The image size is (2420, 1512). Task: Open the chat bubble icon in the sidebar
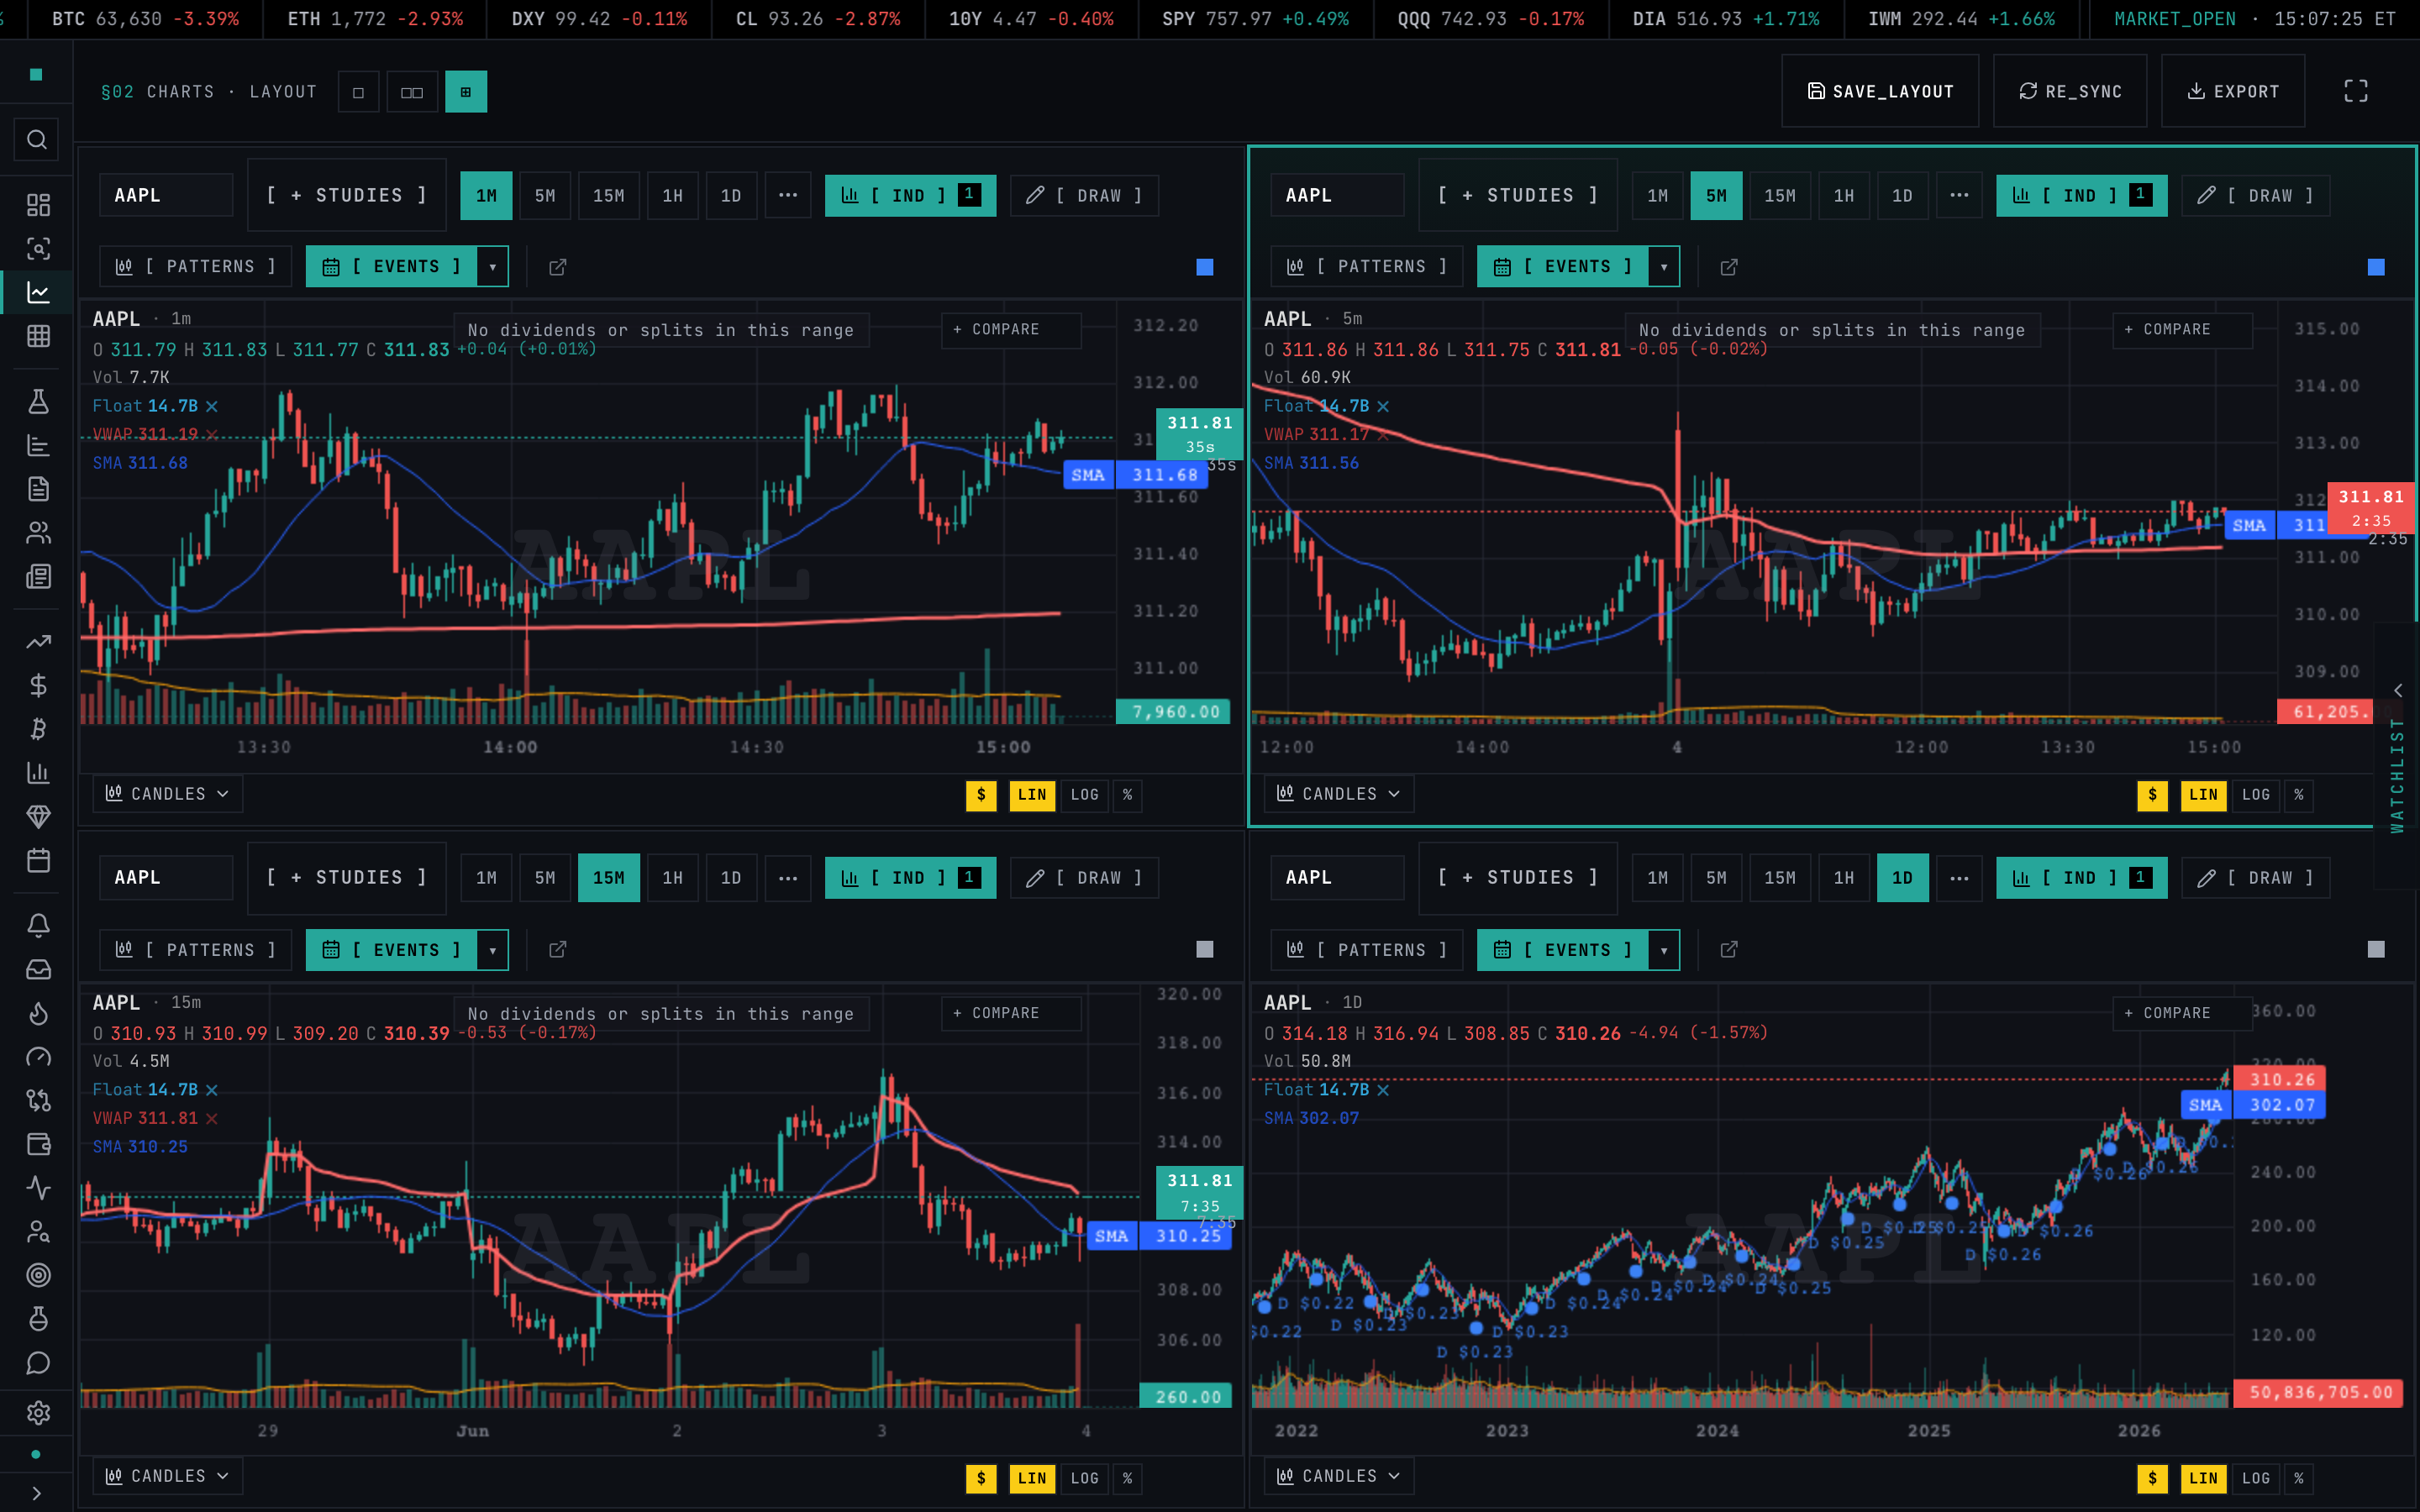coord(38,1363)
